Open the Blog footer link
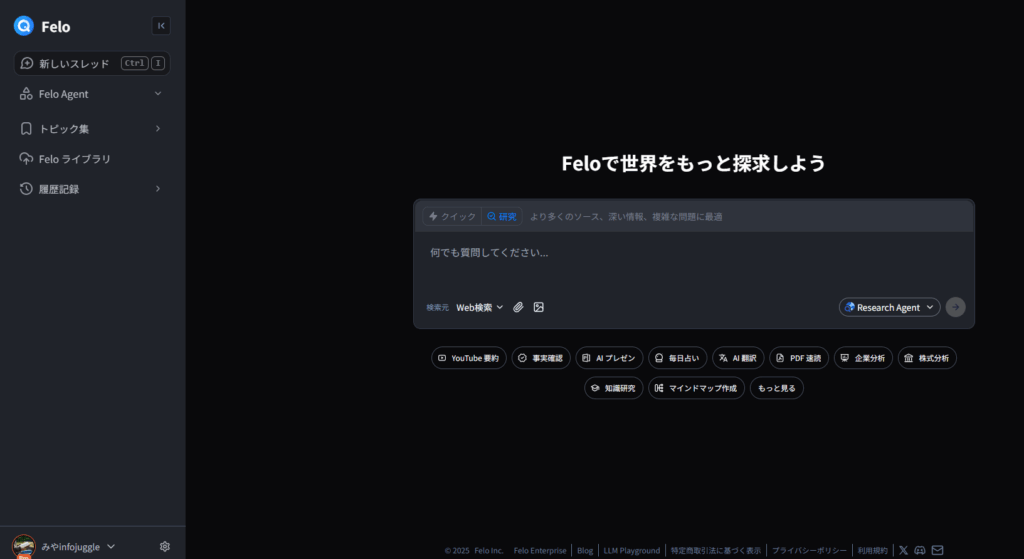1024x559 pixels. [585, 551]
